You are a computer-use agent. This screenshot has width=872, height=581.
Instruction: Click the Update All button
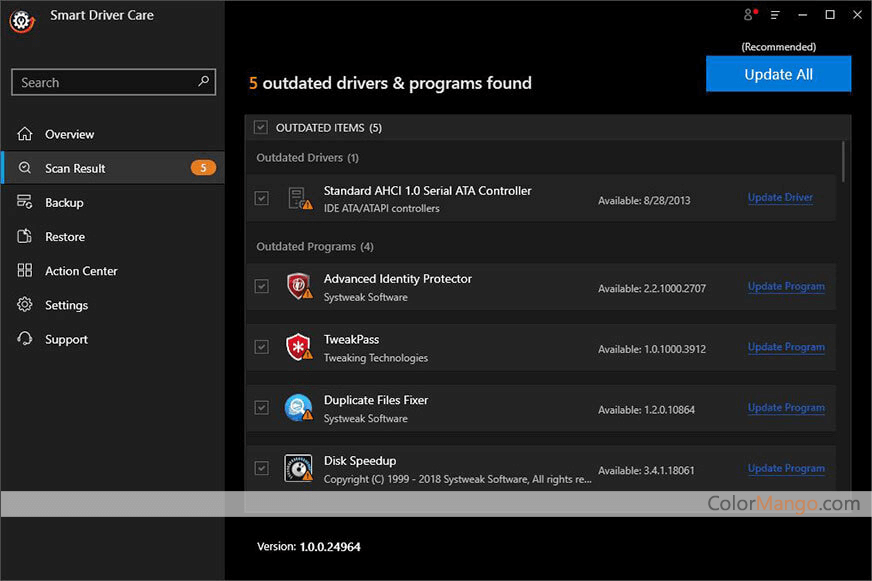[x=778, y=74]
